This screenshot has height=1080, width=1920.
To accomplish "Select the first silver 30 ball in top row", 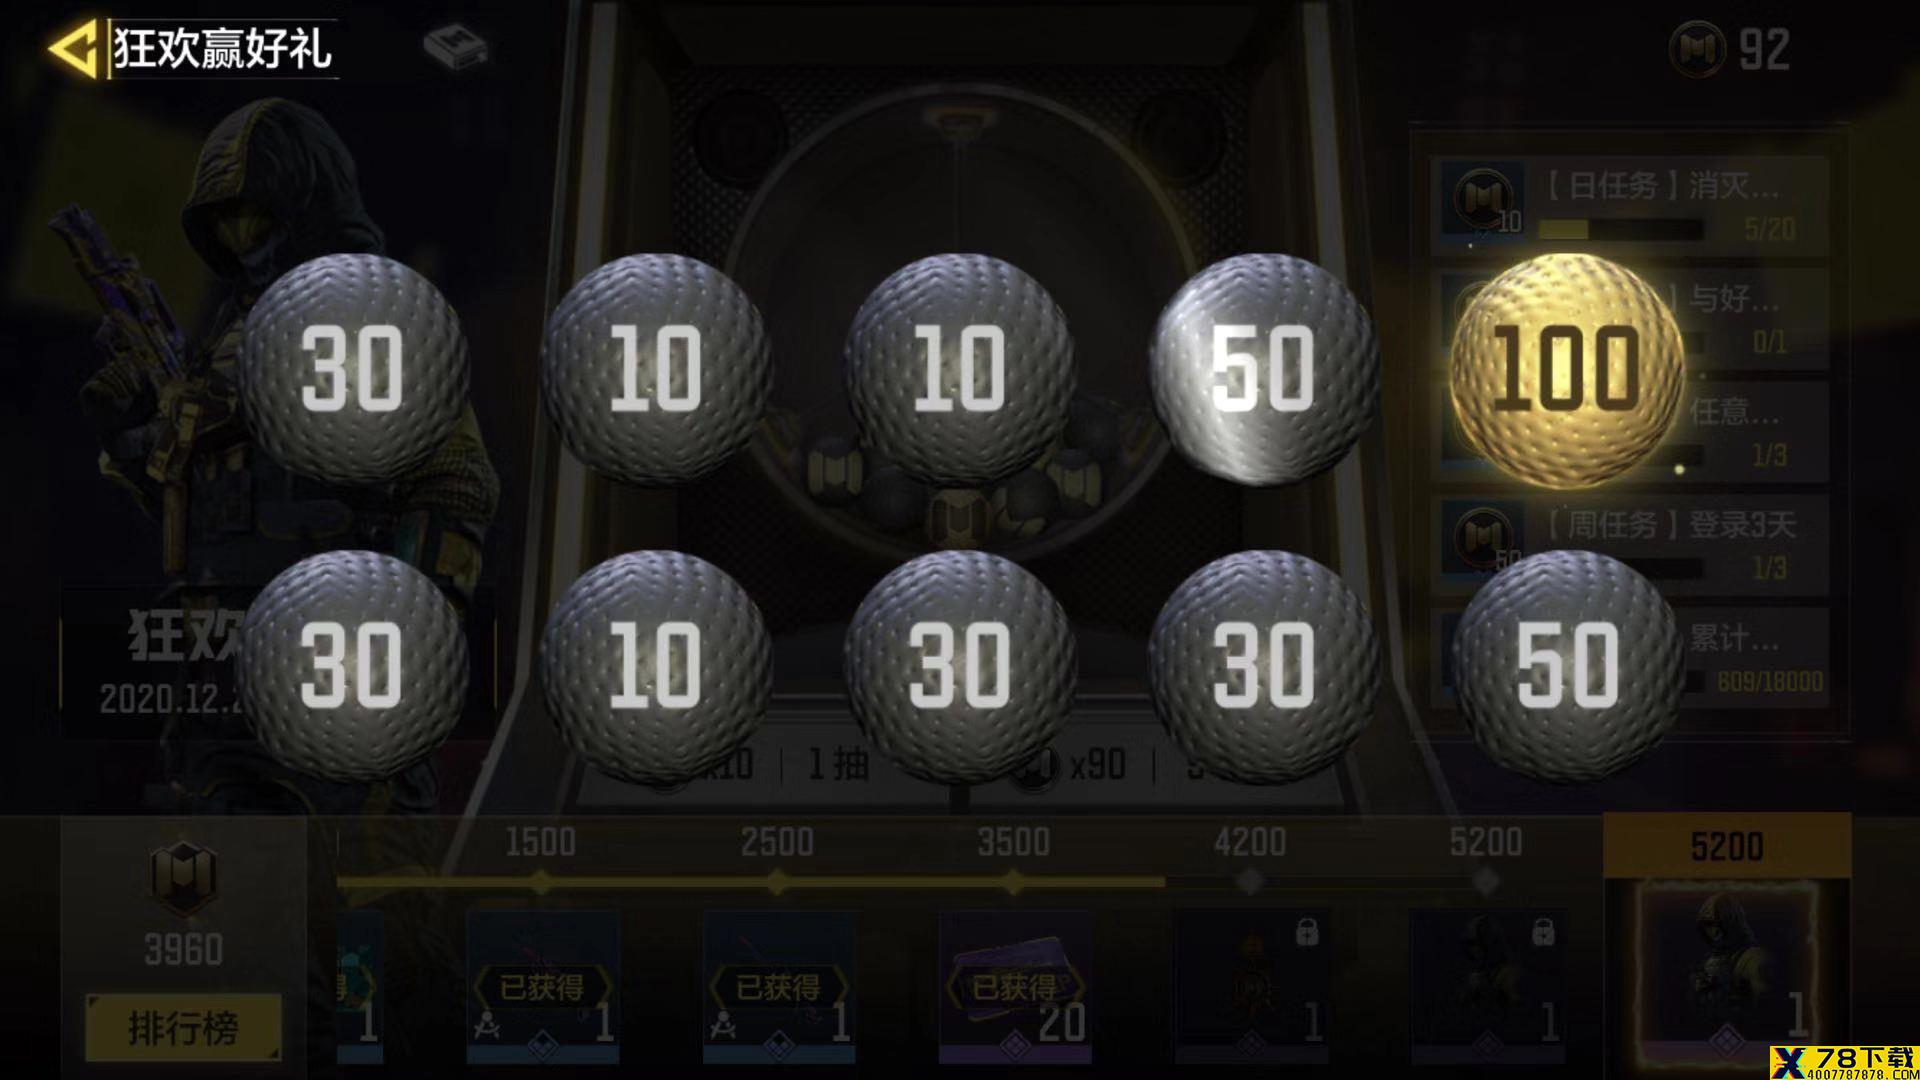I will point(352,370).
